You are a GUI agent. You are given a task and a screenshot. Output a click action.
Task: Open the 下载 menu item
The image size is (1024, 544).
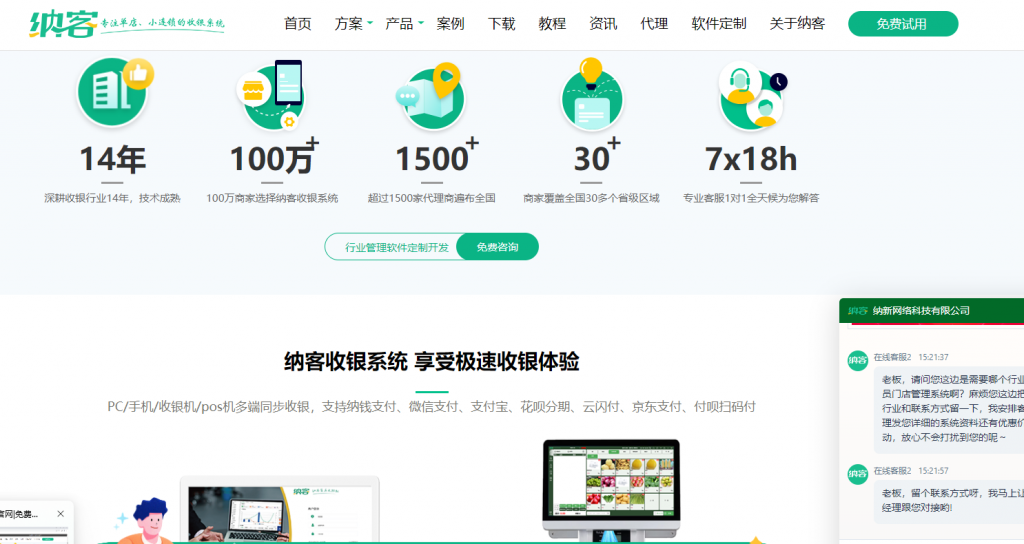502,24
